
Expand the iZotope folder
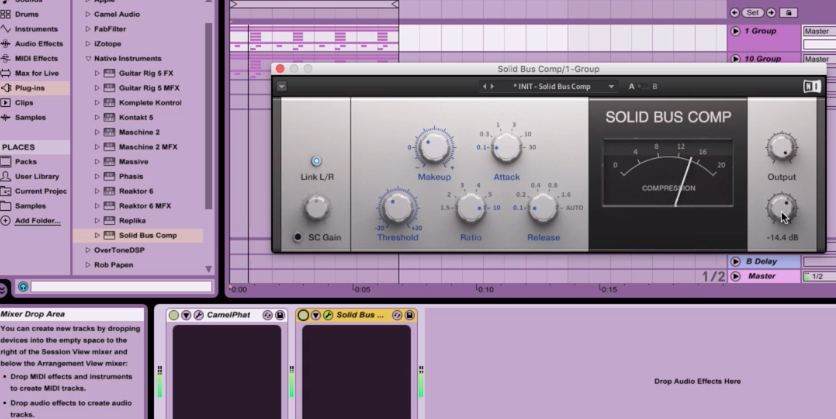[x=88, y=44]
